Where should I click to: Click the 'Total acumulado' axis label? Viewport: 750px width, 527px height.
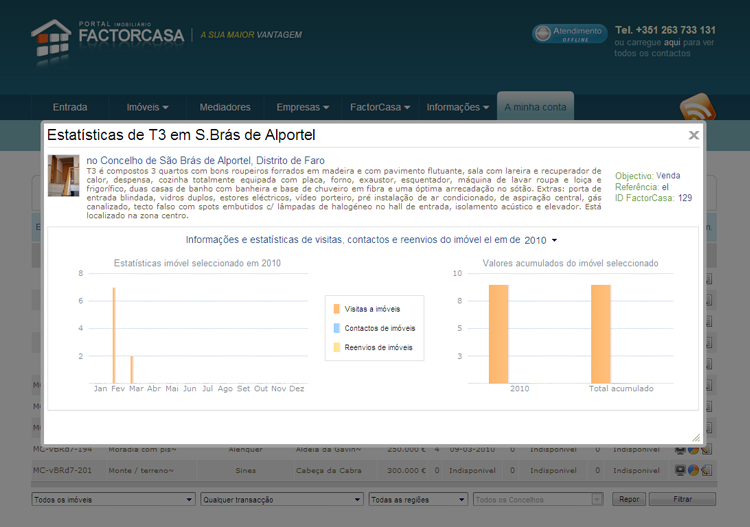[621, 388]
